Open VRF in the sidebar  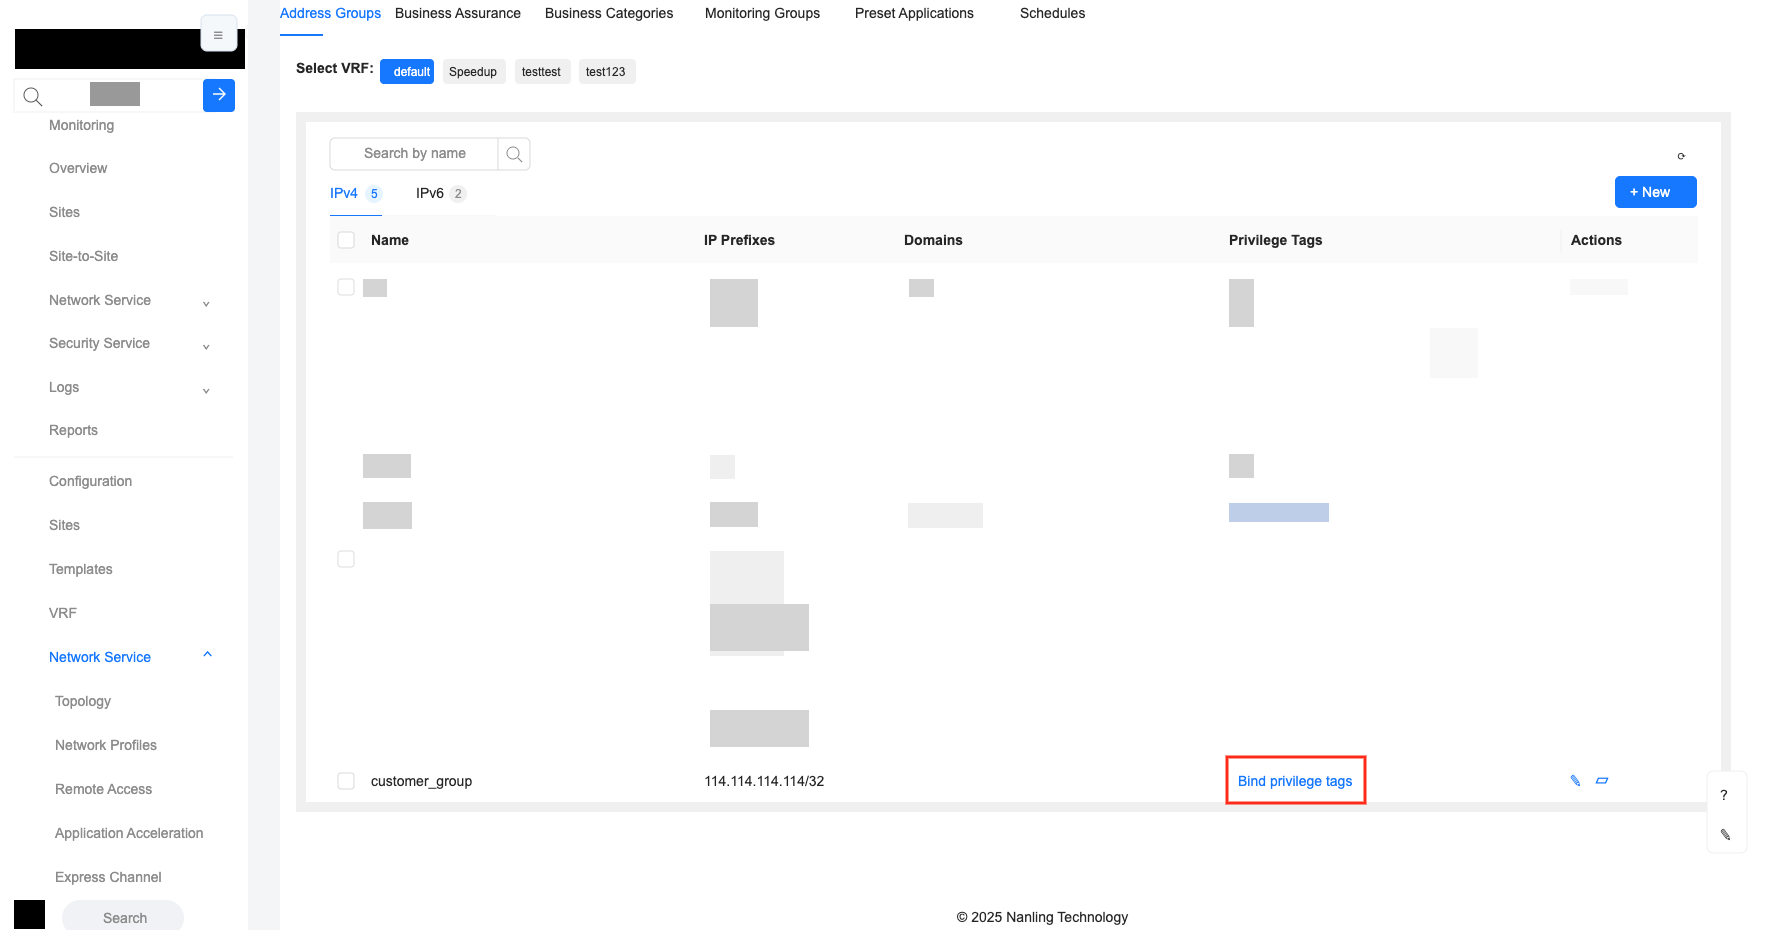click(63, 613)
